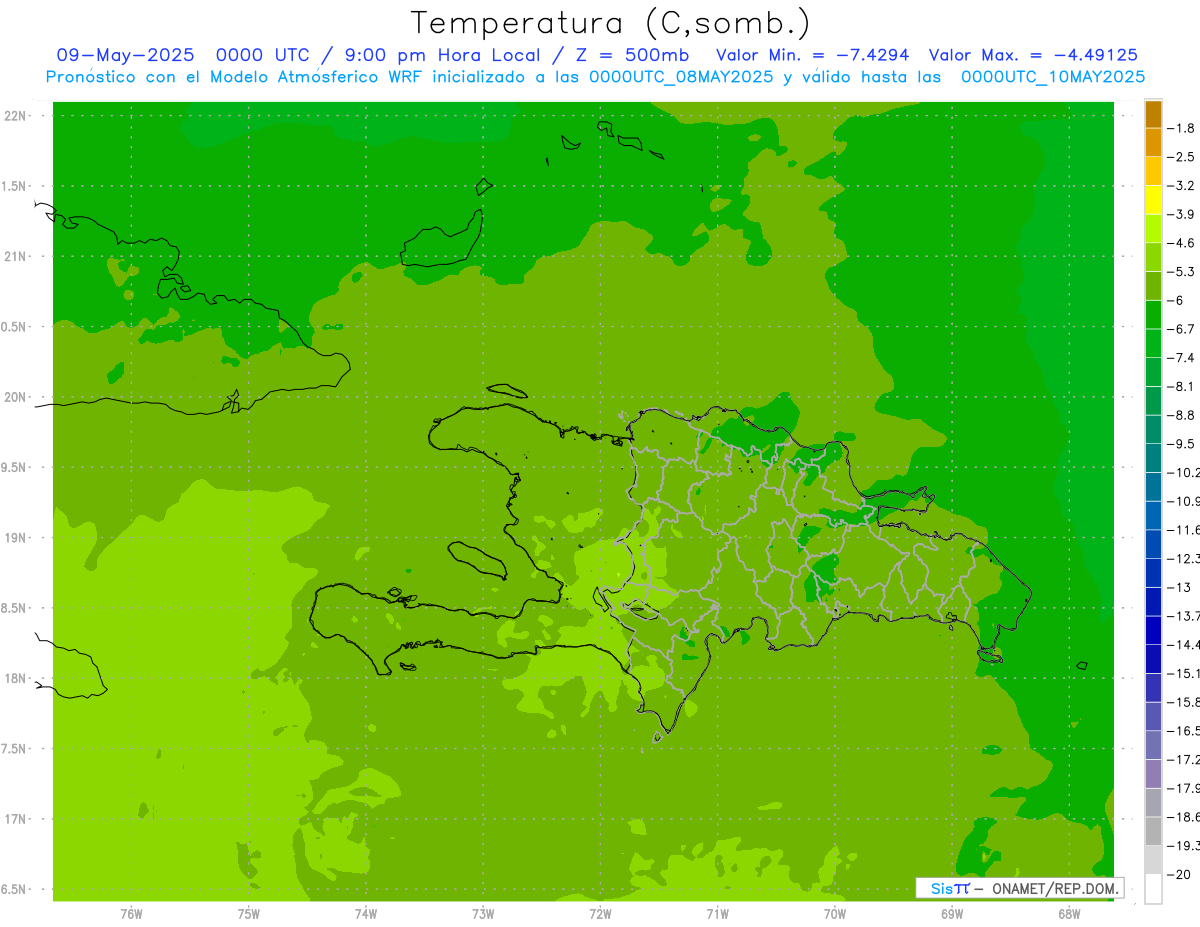Click the '0000UTC_08MAY2025' initialization time
Image resolution: width=1200 pixels, height=927 pixels.
(x=681, y=76)
